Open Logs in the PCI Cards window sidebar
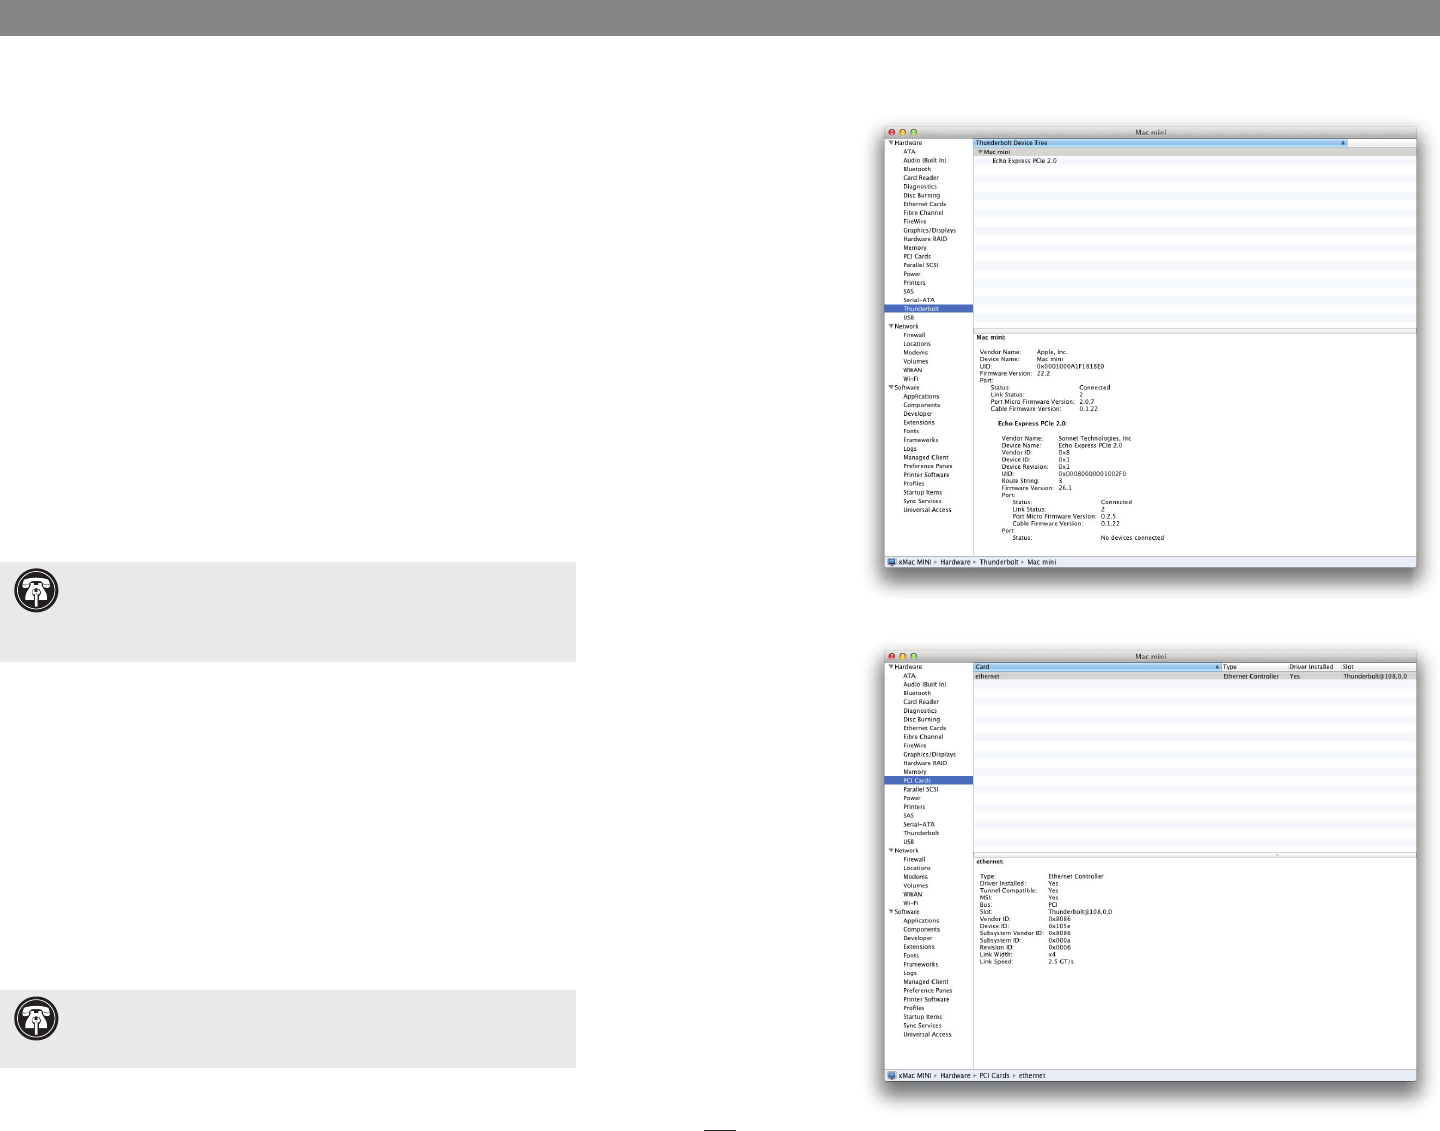 (910, 973)
